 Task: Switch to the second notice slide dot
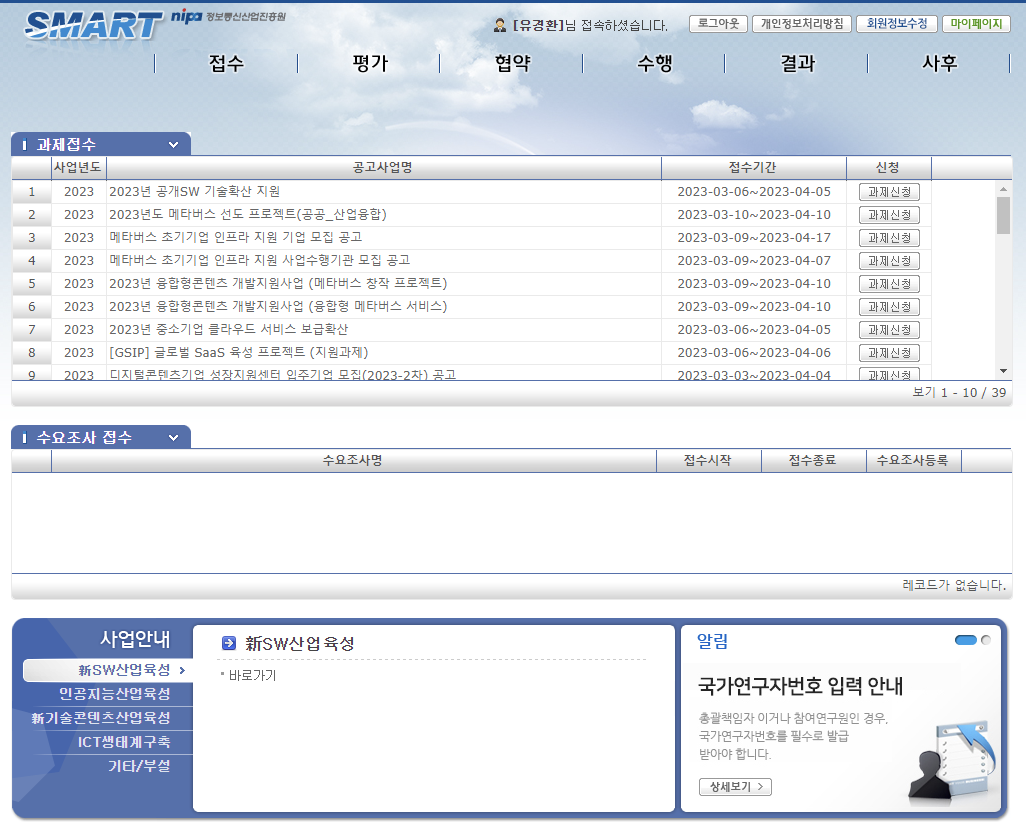click(x=986, y=640)
